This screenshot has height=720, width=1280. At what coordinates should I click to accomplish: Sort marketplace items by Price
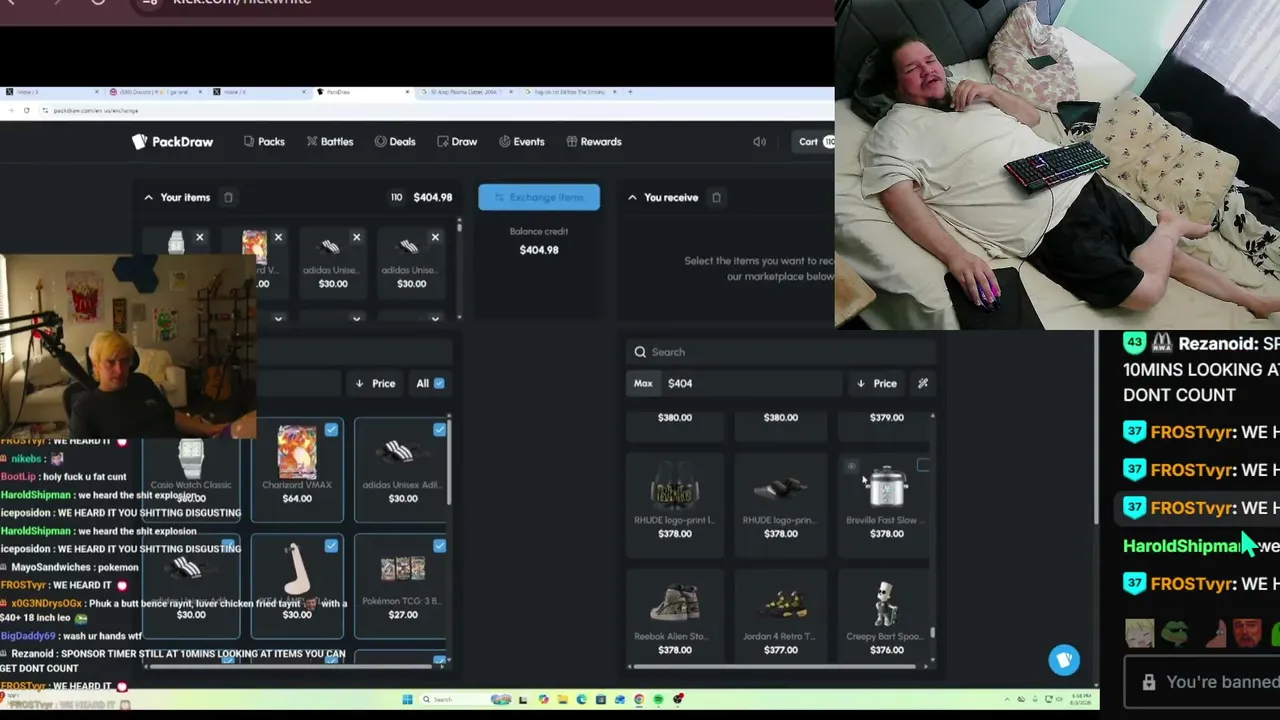(x=877, y=384)
